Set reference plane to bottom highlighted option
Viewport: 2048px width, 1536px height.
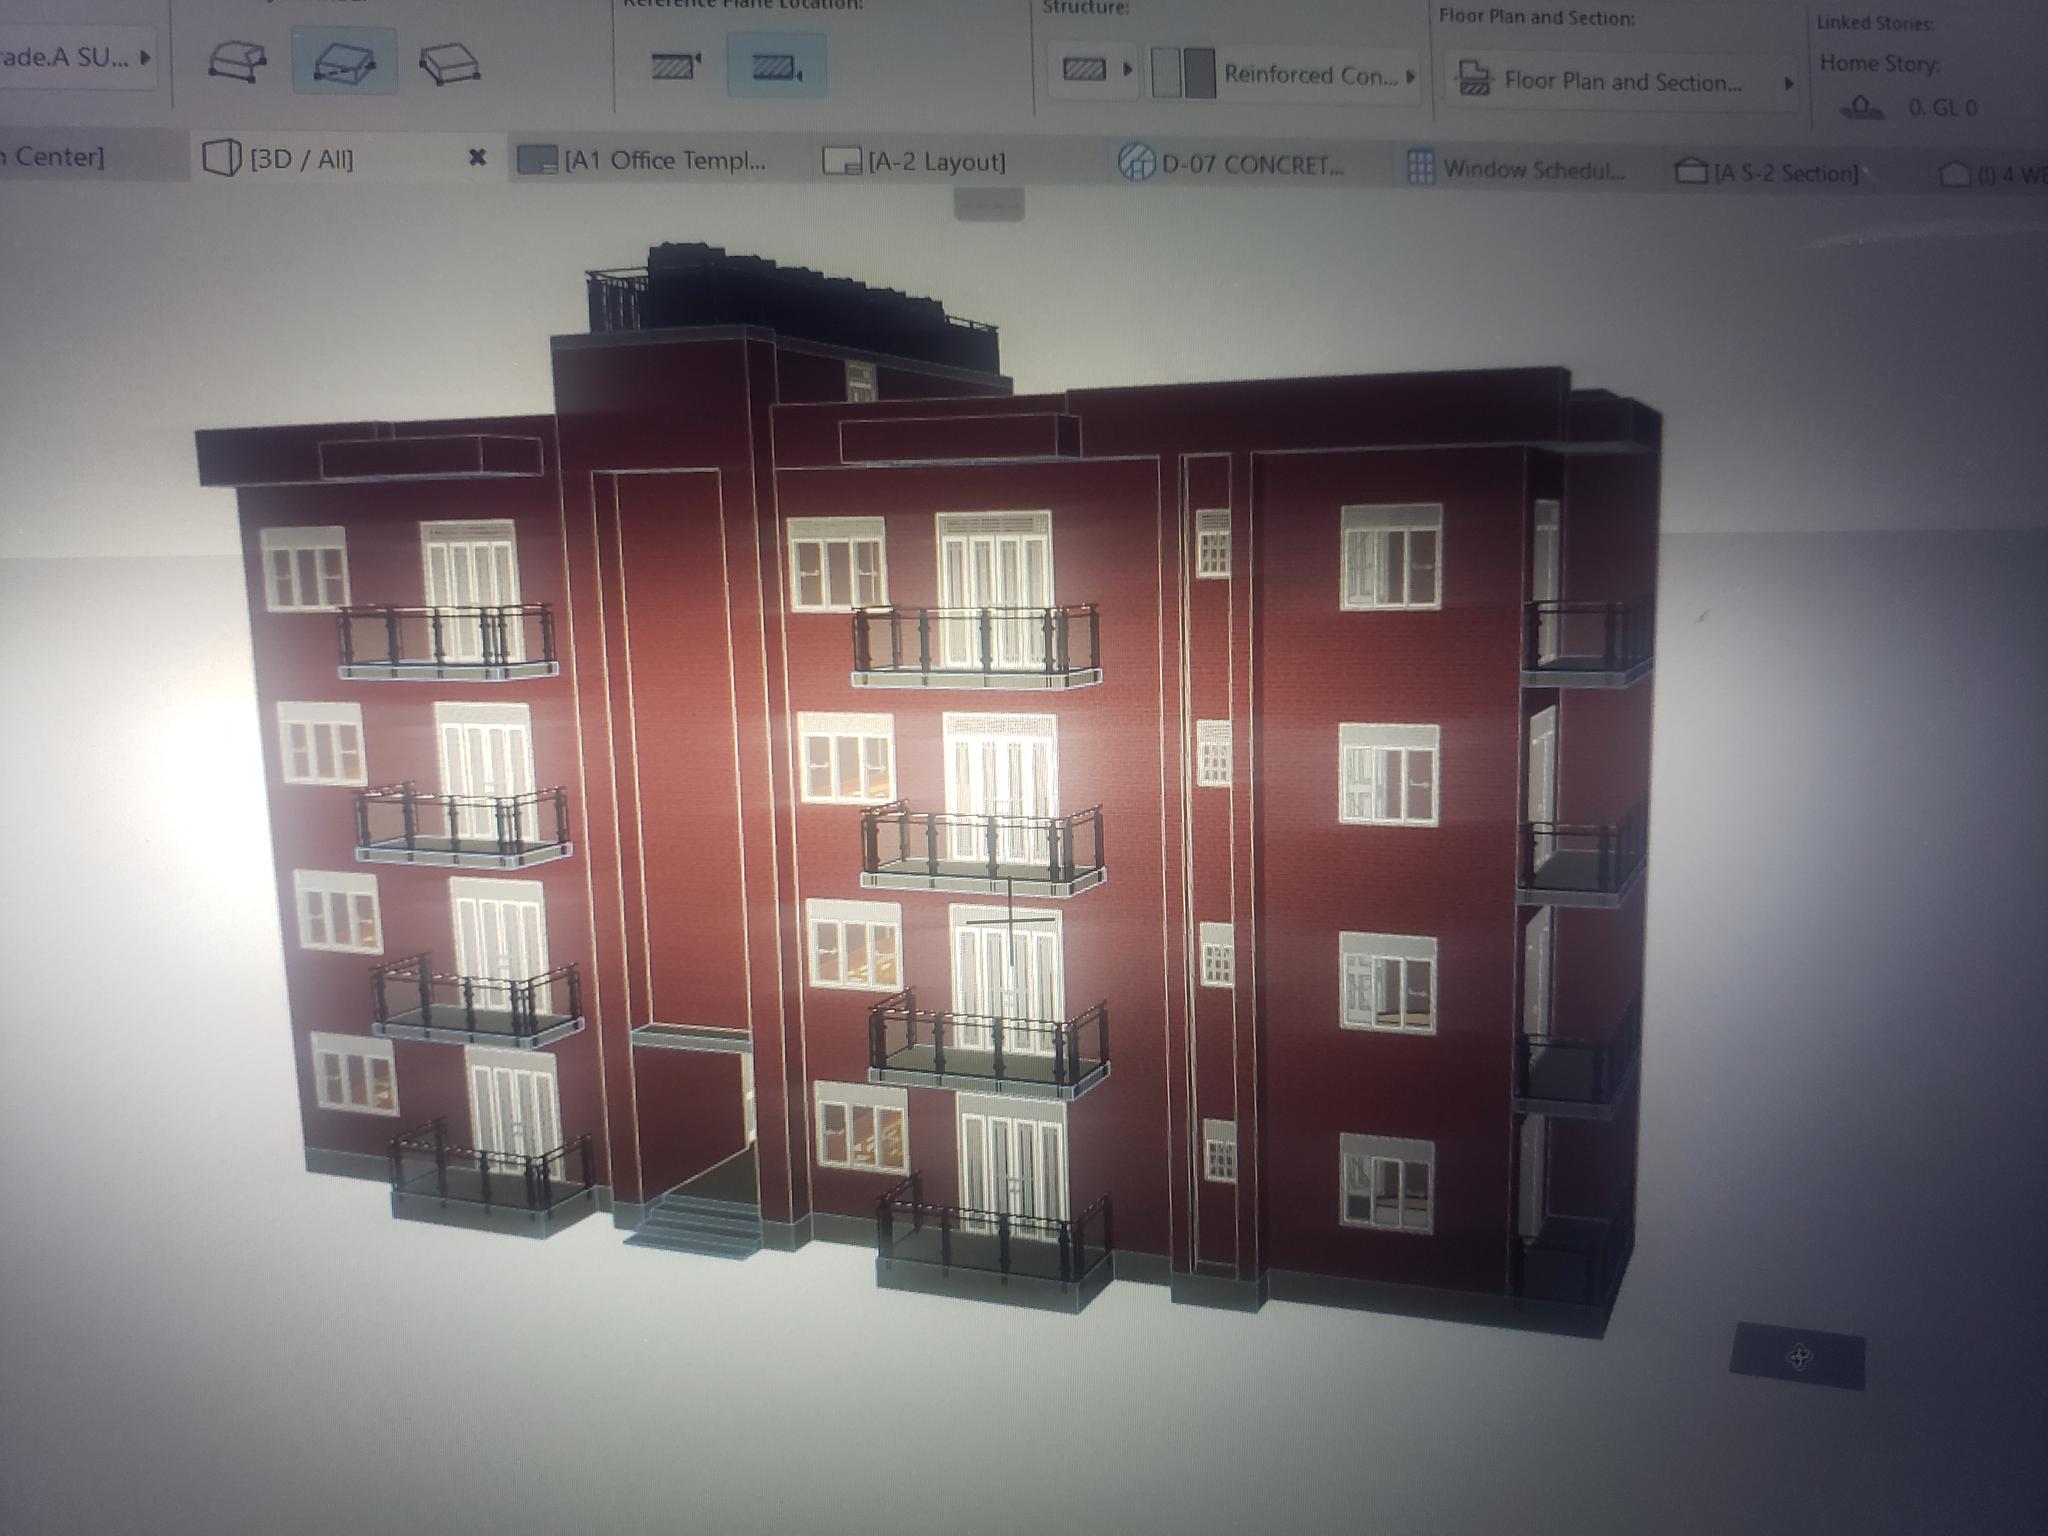click(x=776, y=67)
